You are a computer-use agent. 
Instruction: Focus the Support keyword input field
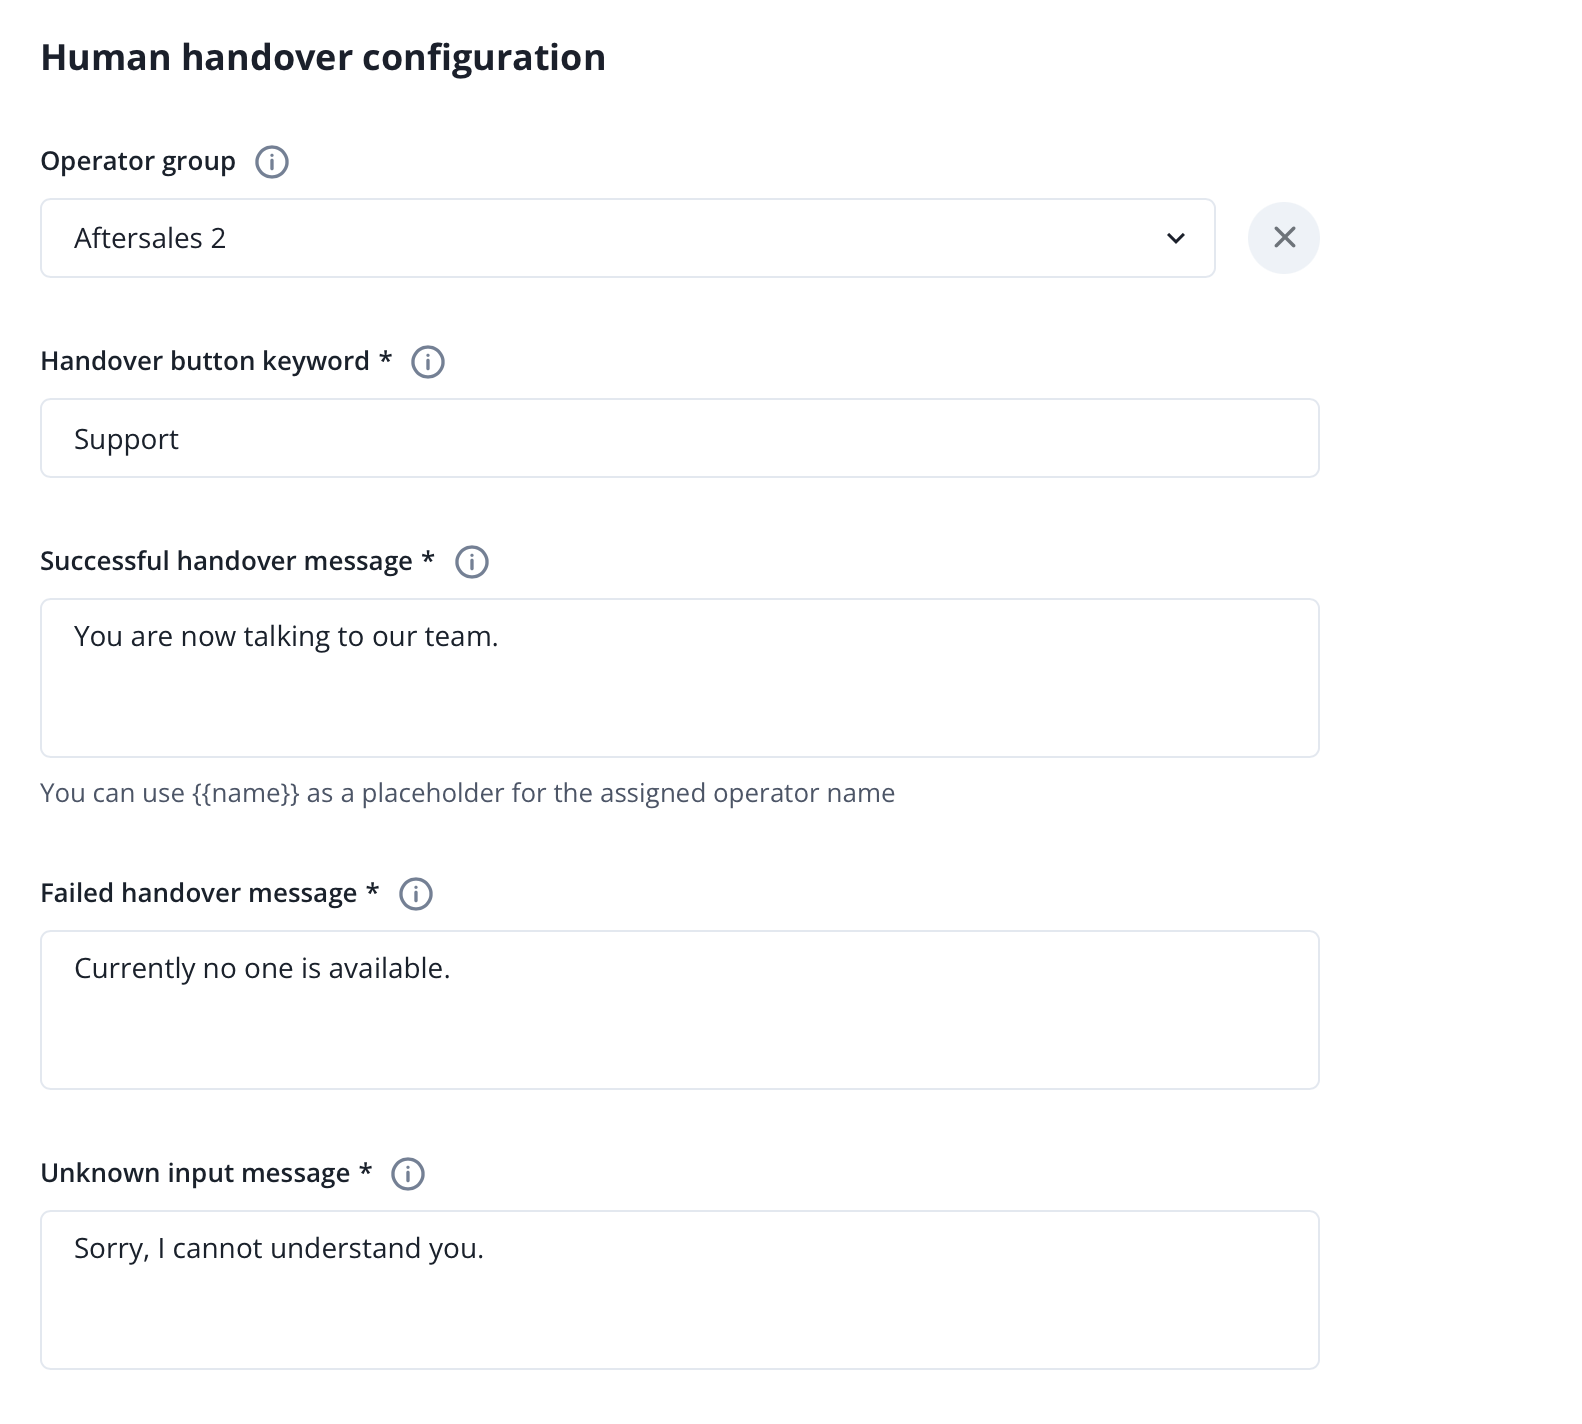coord(679,439)
